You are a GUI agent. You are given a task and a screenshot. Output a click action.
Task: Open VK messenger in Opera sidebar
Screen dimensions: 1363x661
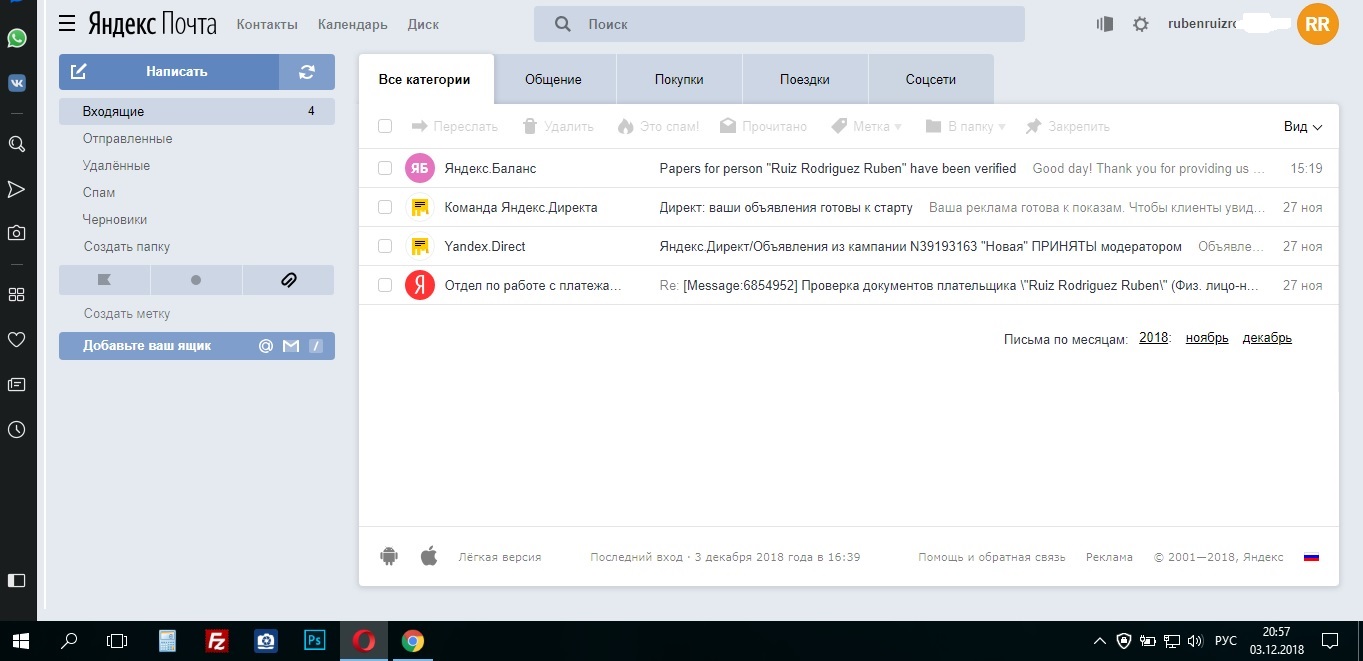pyautogui.click(x=16, y=83)
